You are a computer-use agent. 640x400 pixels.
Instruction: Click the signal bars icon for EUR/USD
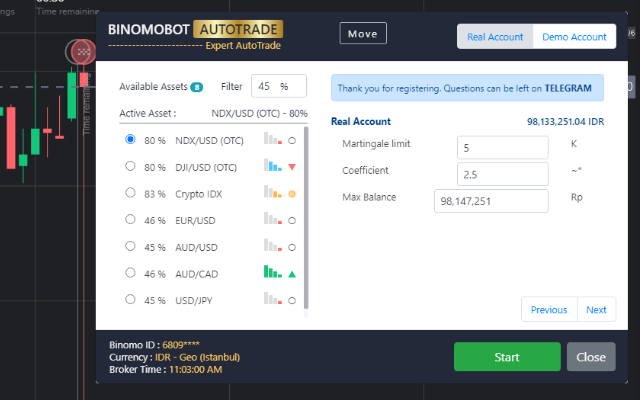click(x=273, y=218)
